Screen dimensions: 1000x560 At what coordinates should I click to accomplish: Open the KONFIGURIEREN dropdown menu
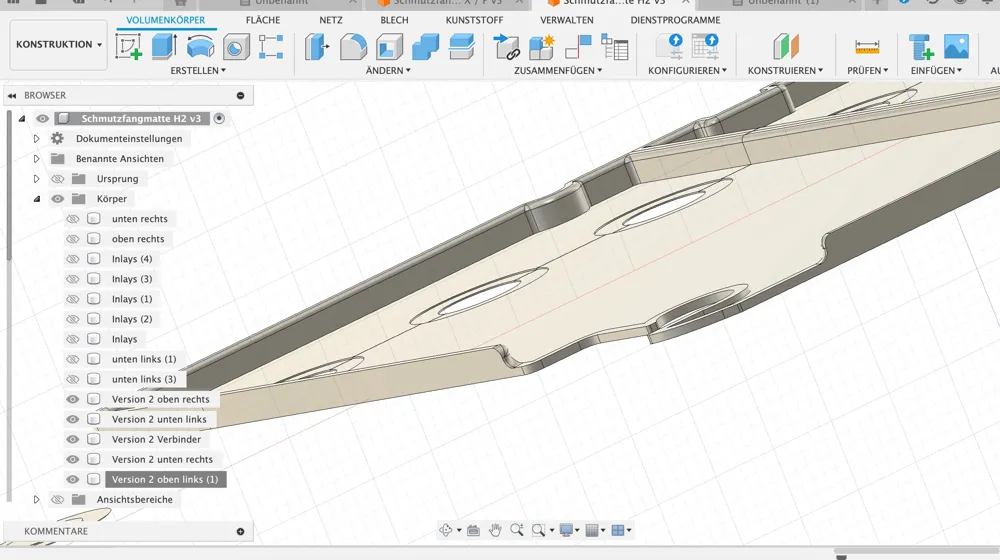click(x=688, y=71)
